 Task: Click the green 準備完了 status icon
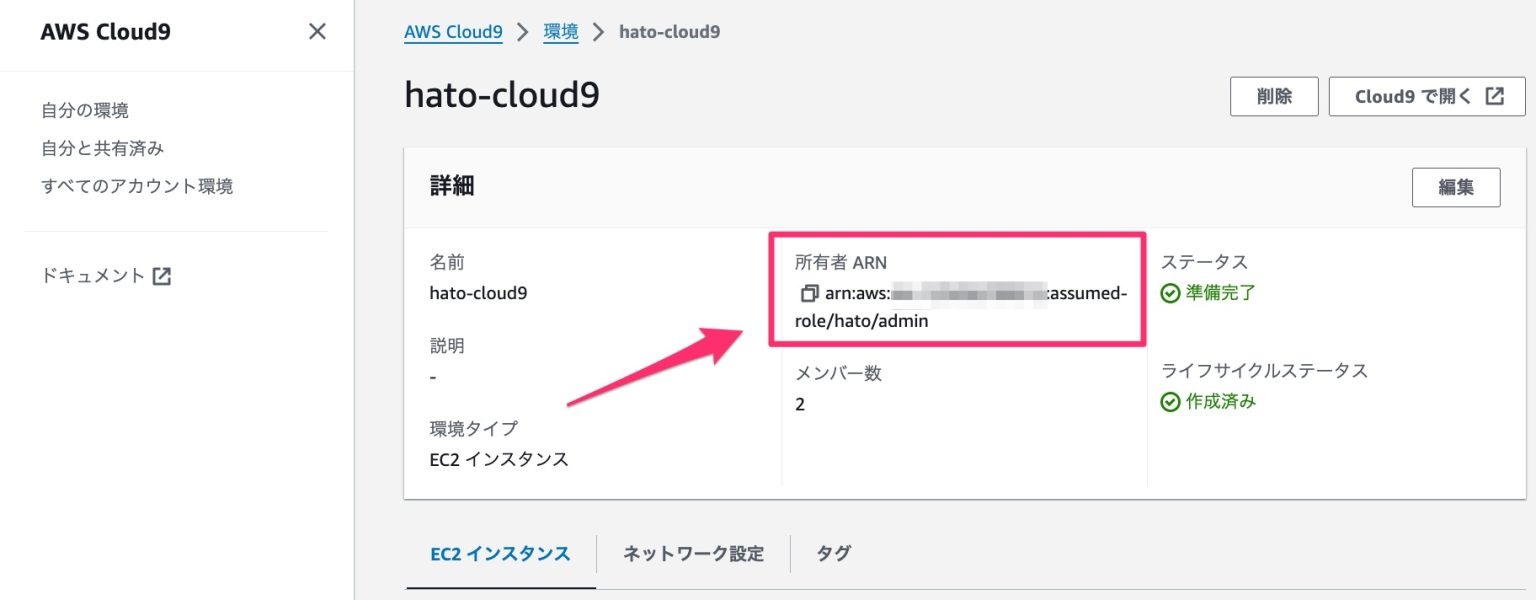(1171, 293)
